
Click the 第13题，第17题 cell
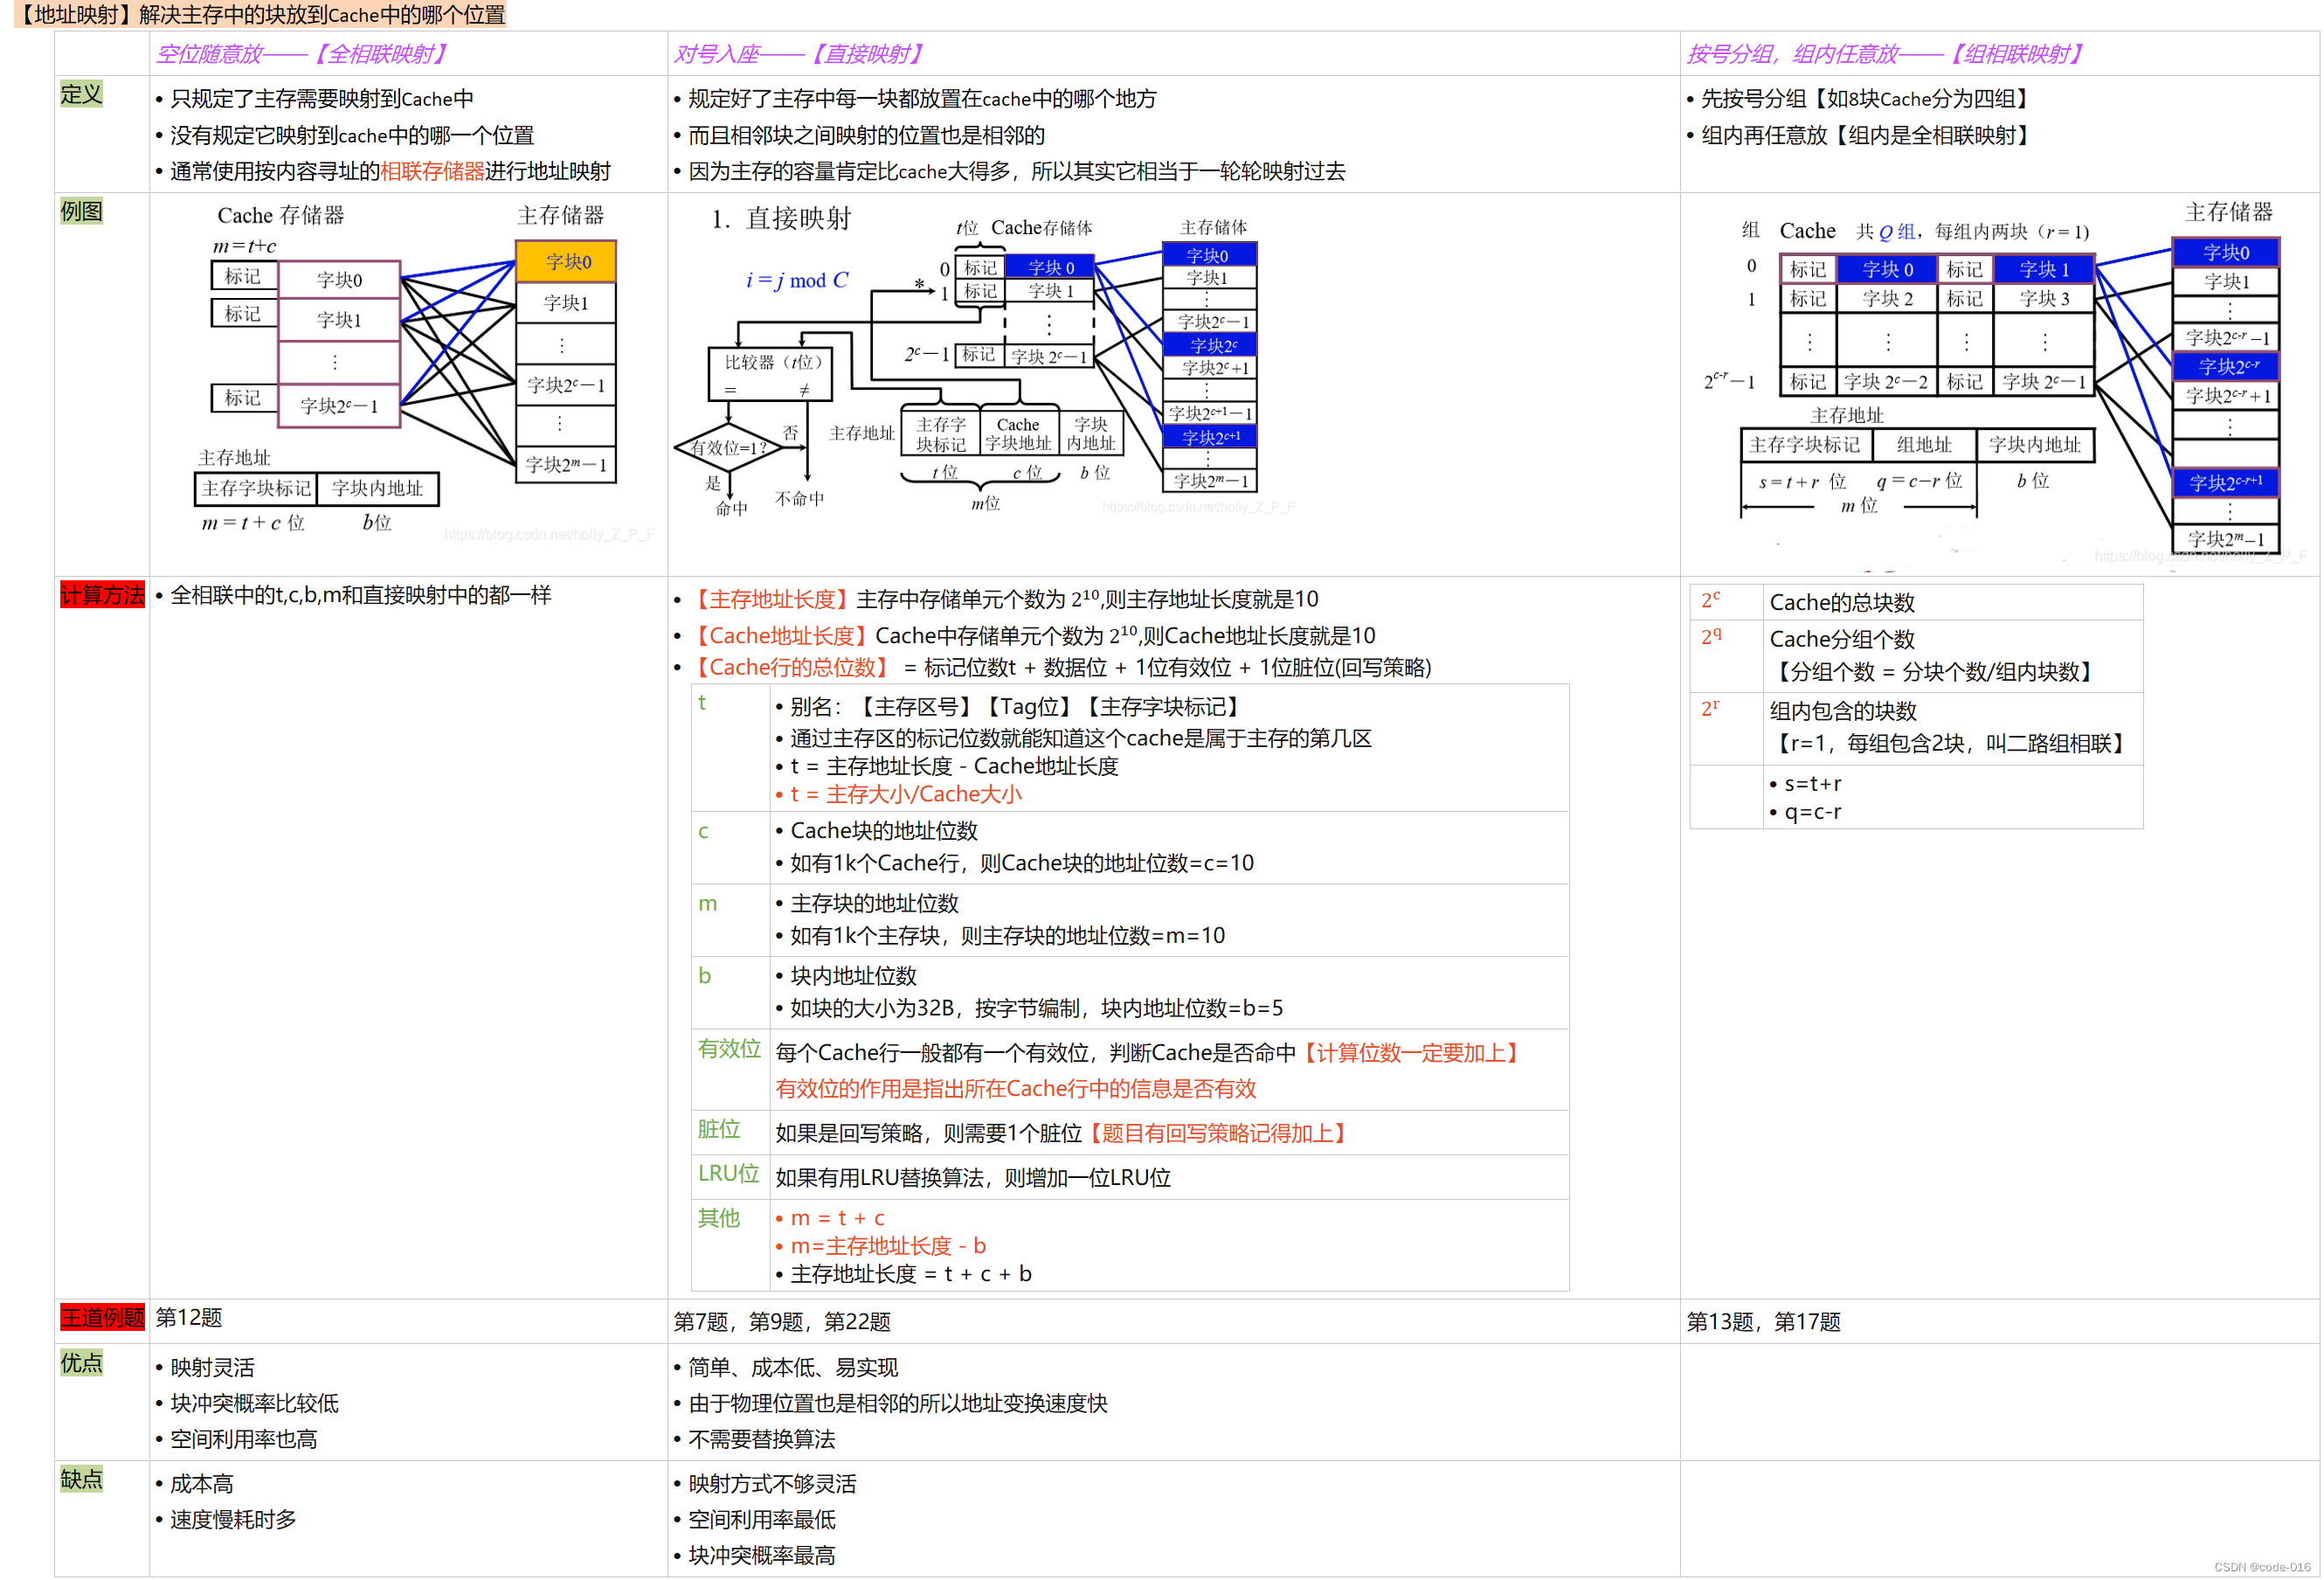(x=1764, y=1322)
